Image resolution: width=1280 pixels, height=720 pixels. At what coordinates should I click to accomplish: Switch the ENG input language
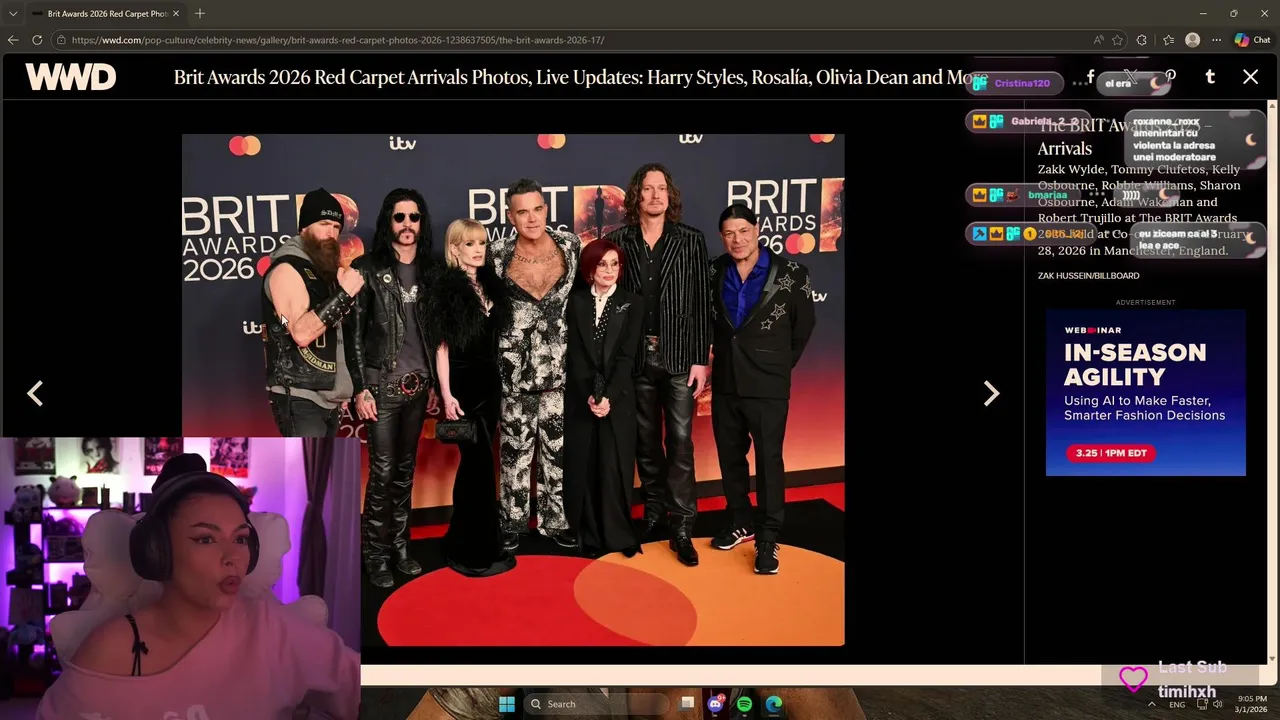1177,704
